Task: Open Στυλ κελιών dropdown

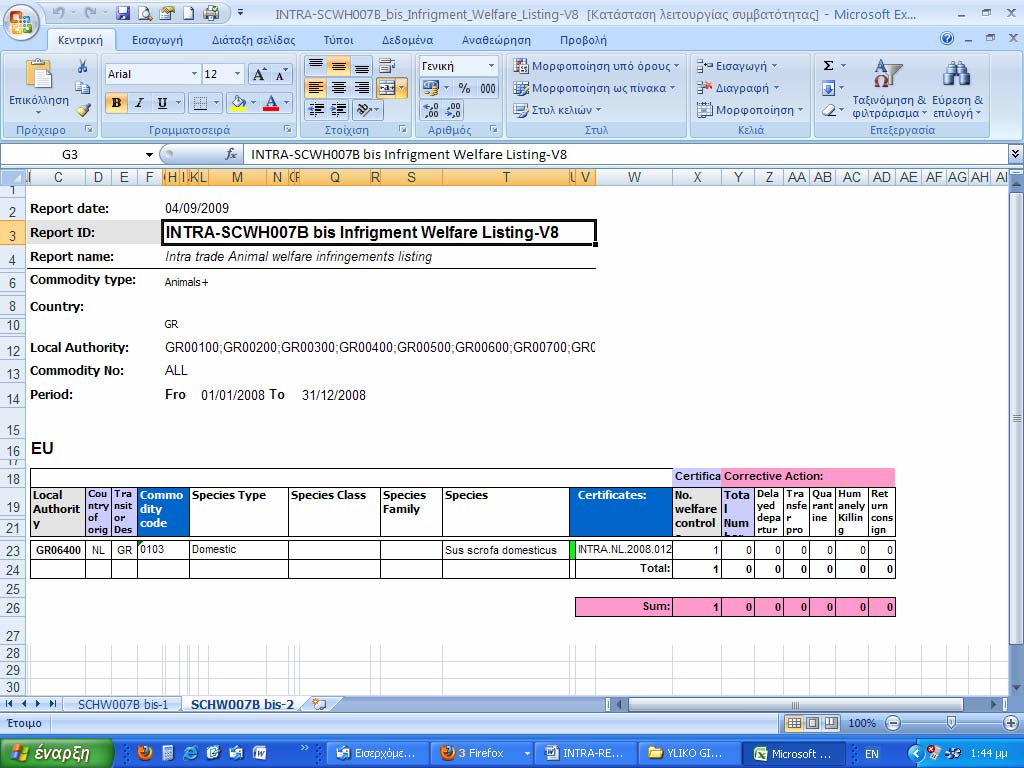Action: (x=557, y=110)
